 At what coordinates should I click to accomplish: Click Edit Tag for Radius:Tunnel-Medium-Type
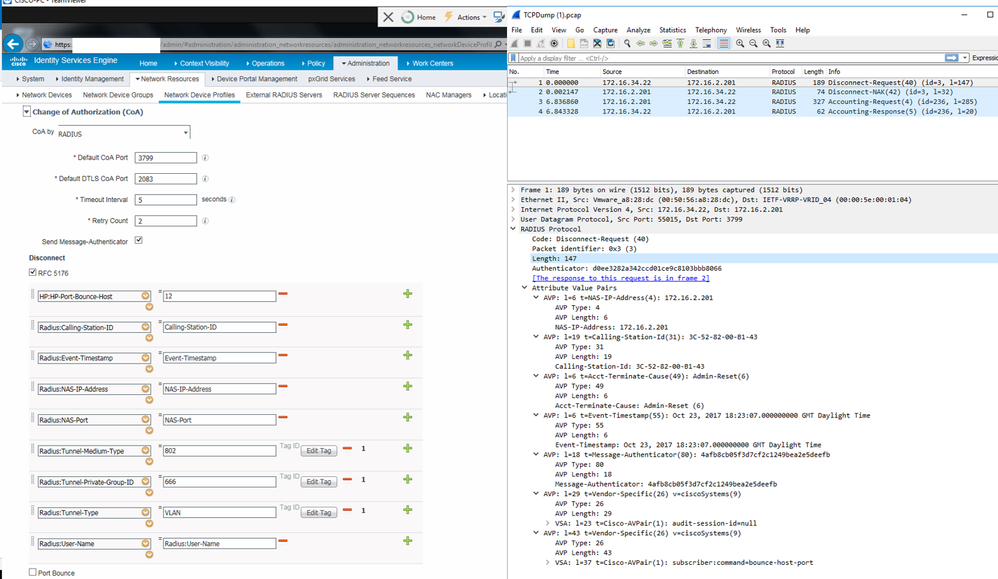(319, 450)
